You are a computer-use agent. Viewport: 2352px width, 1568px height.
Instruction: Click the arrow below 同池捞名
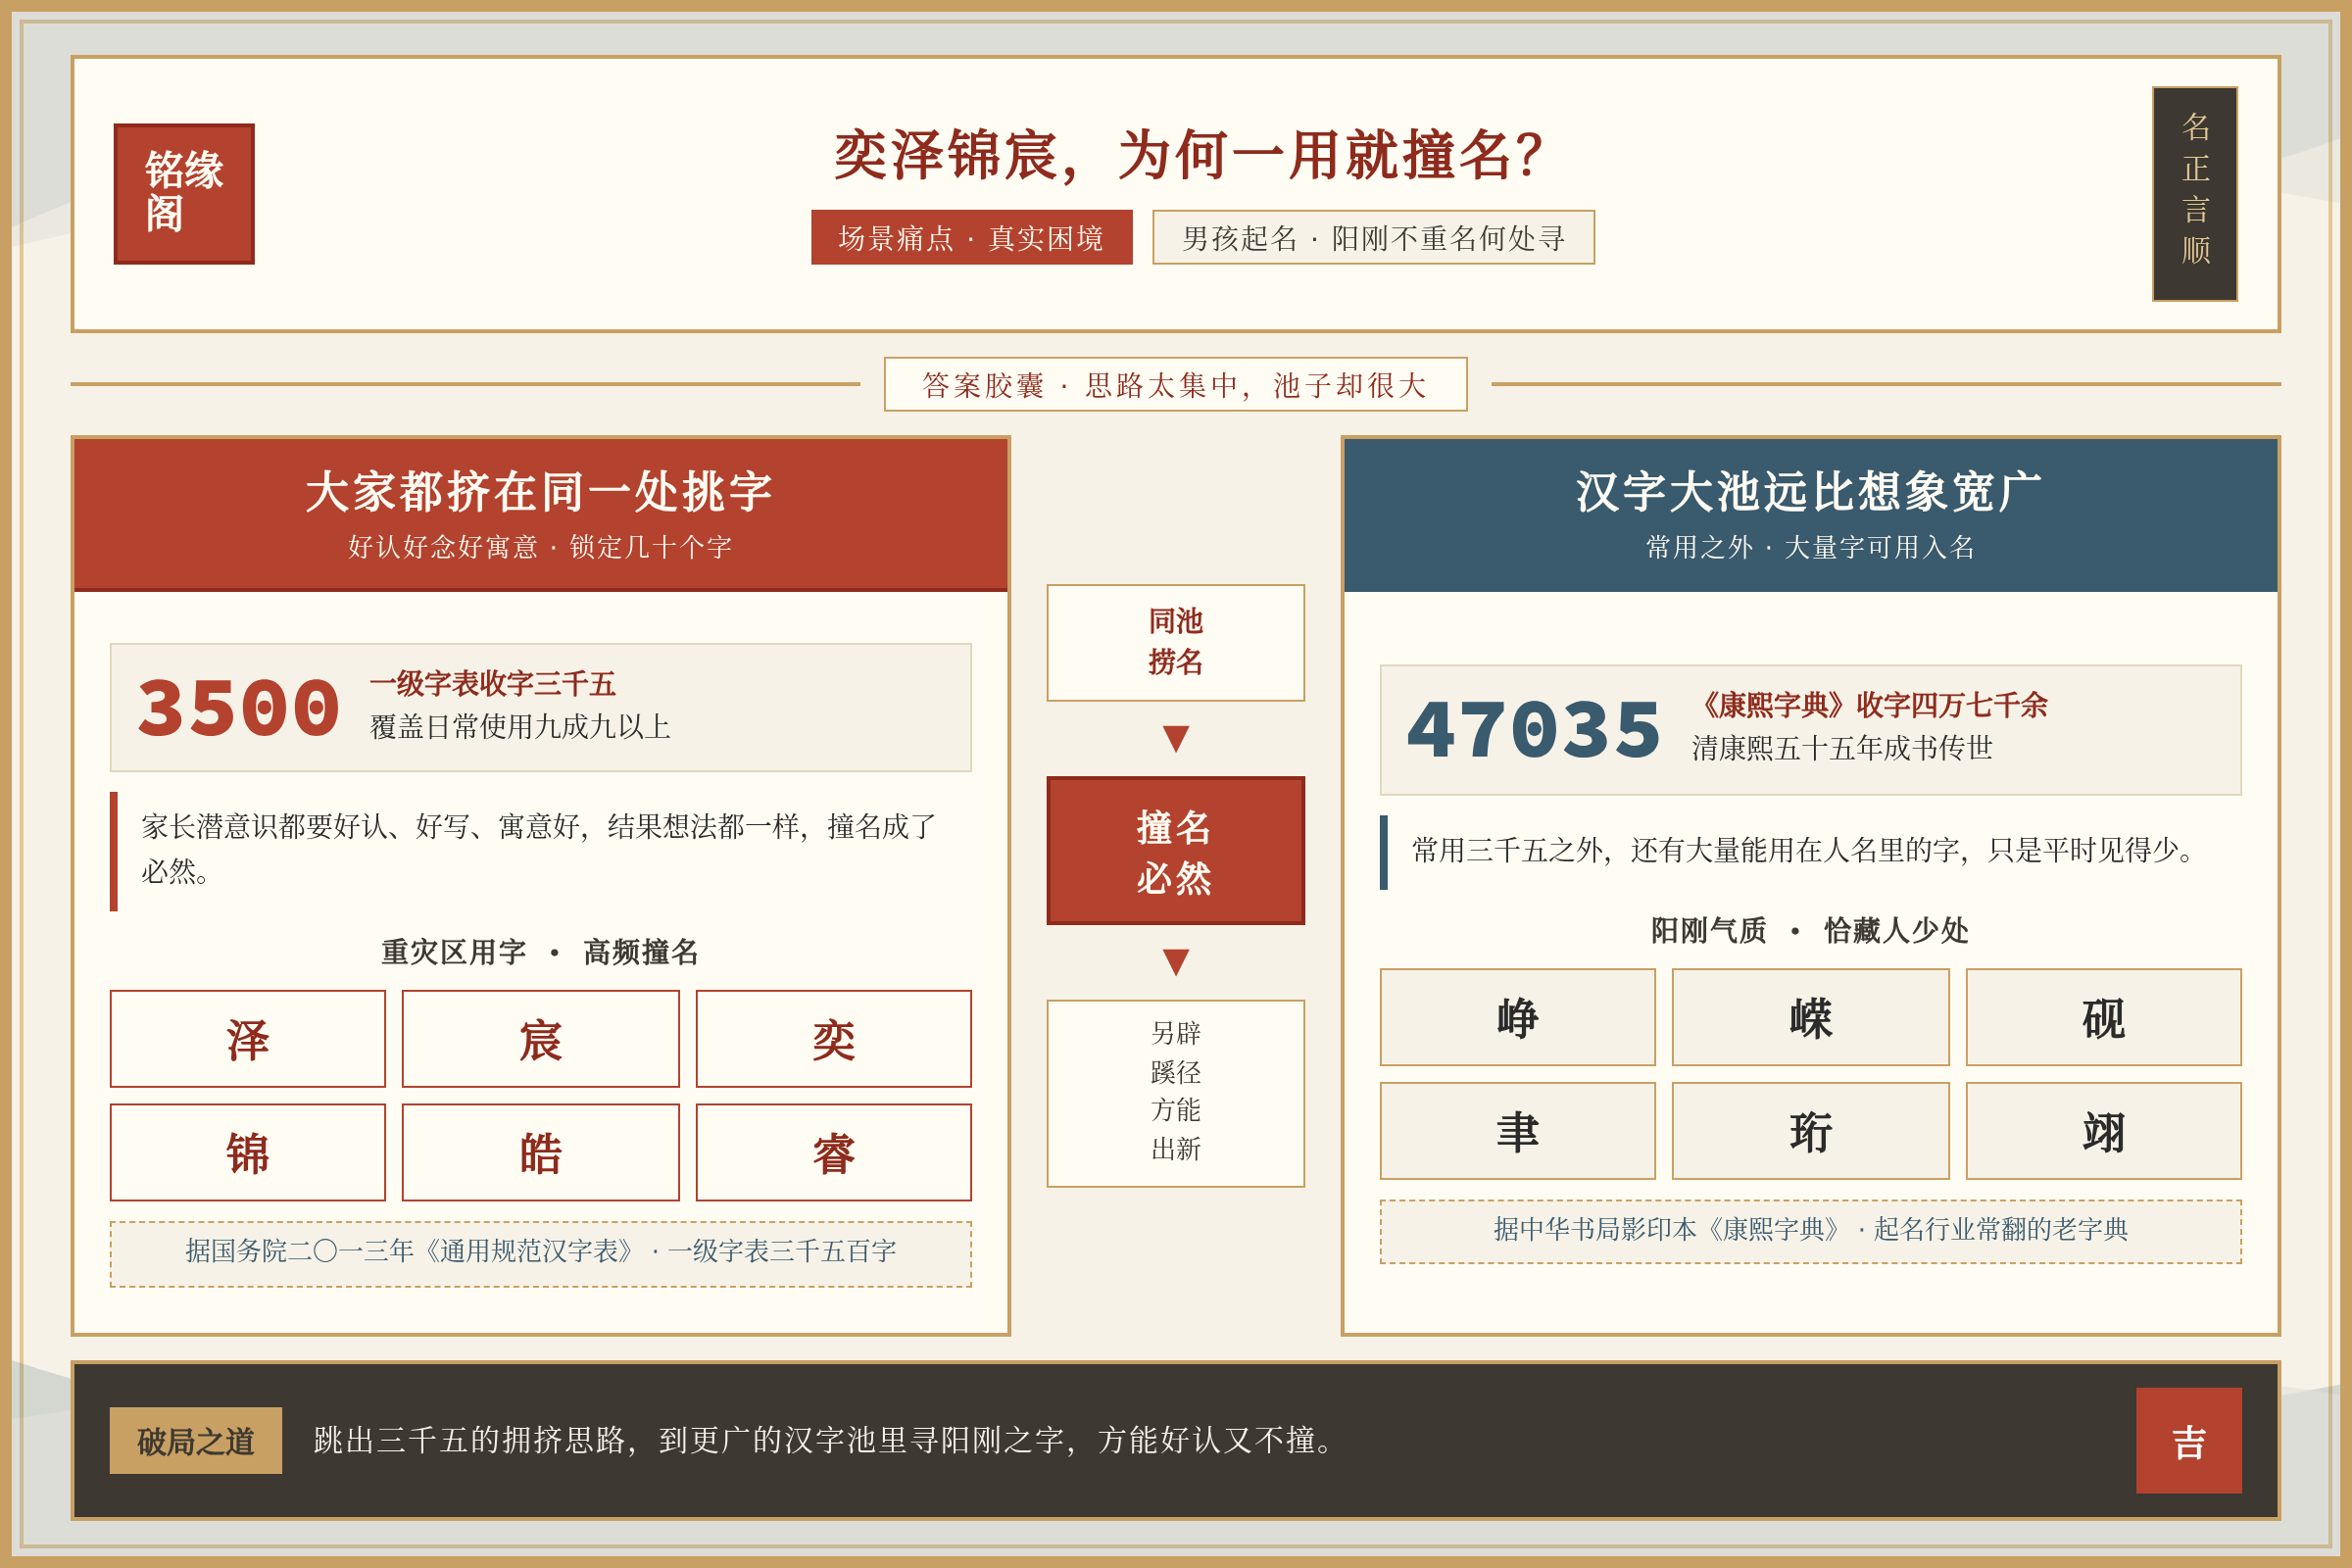[1175, 738]
